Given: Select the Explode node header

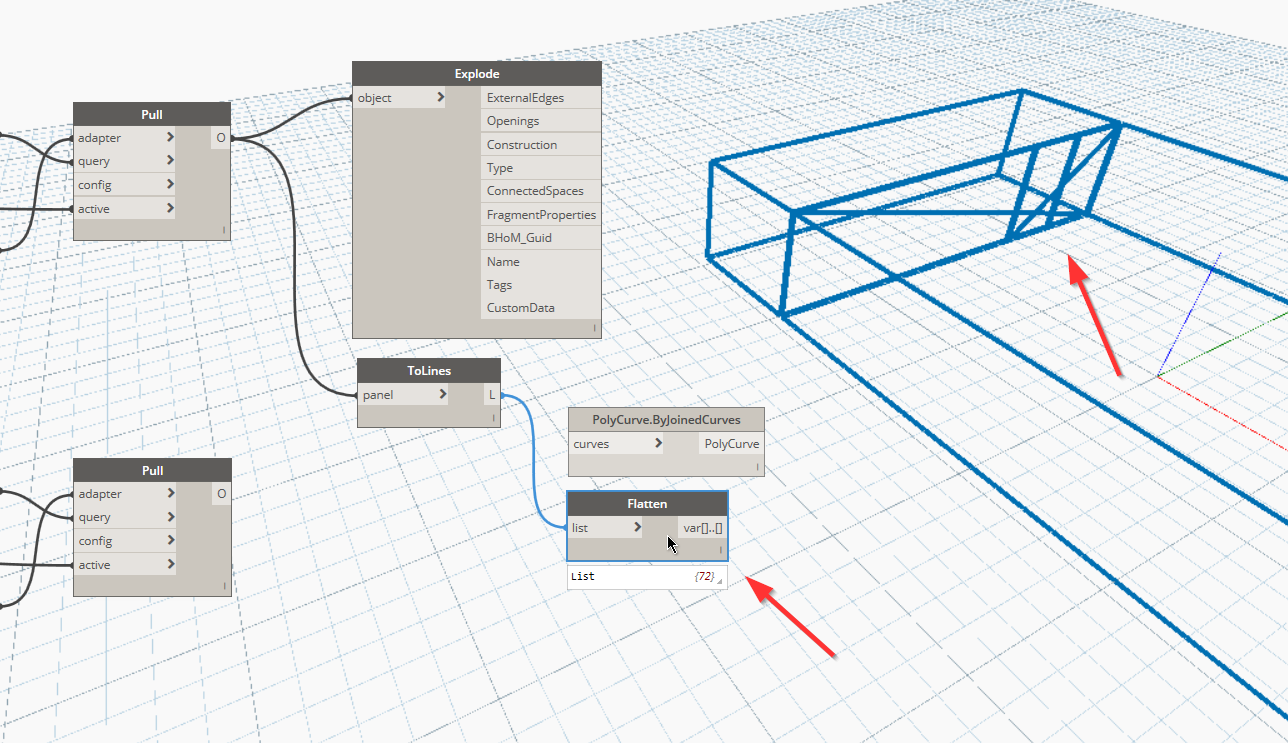Looking at the screenshot, I should [x=477, y=73].
